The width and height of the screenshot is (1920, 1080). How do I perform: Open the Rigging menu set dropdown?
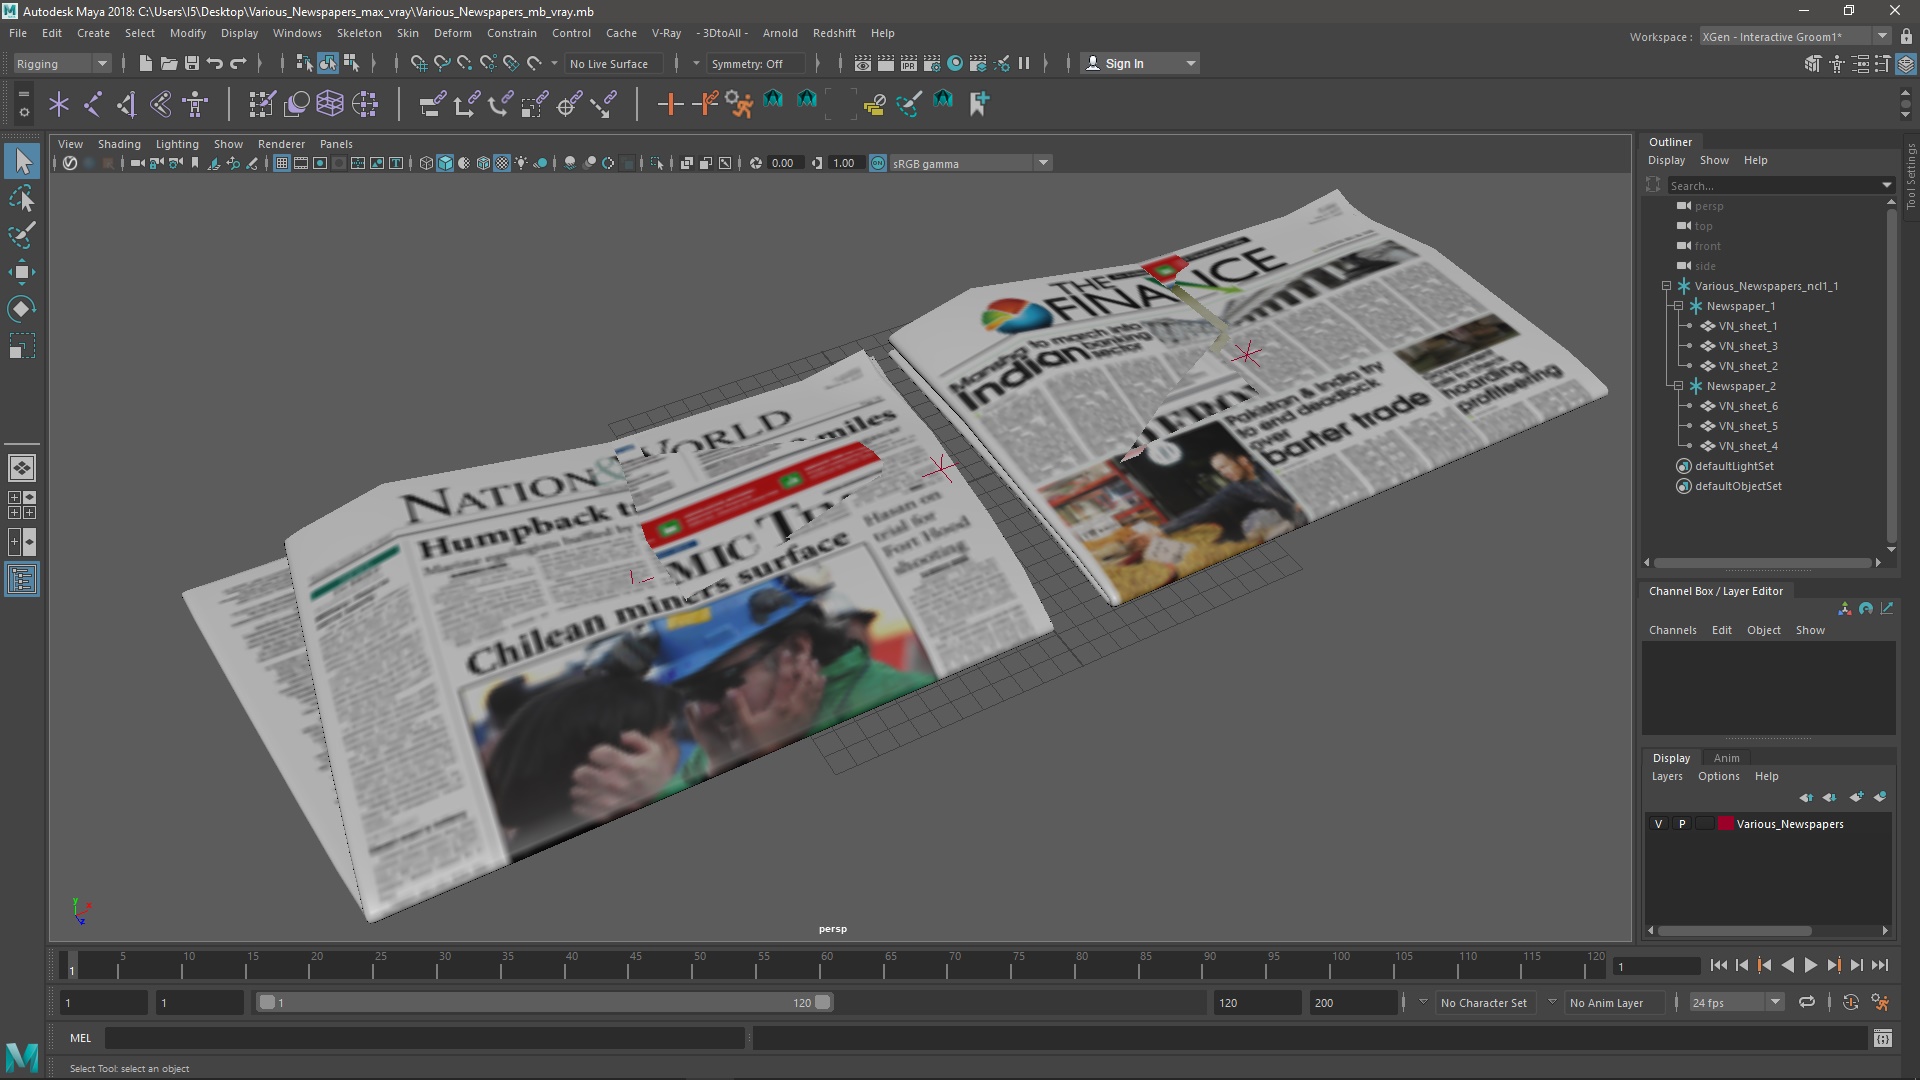point(62,63)
